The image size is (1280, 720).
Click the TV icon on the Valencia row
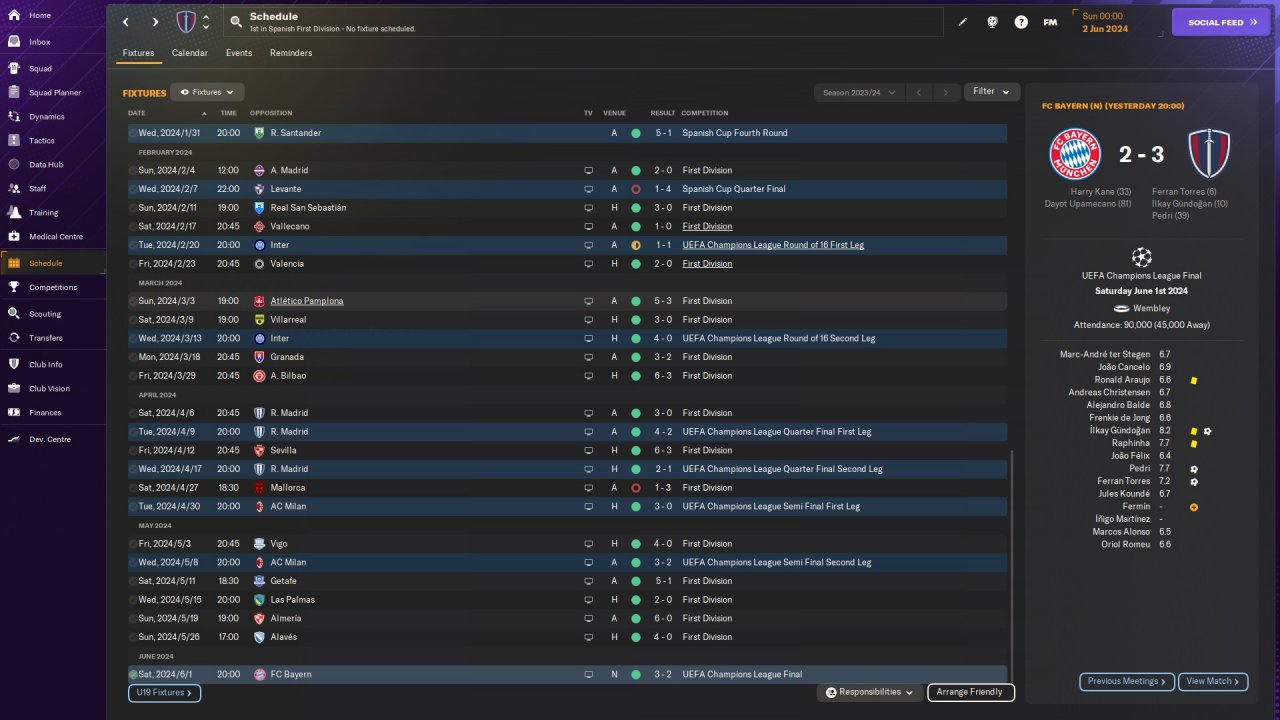[589, 264]
